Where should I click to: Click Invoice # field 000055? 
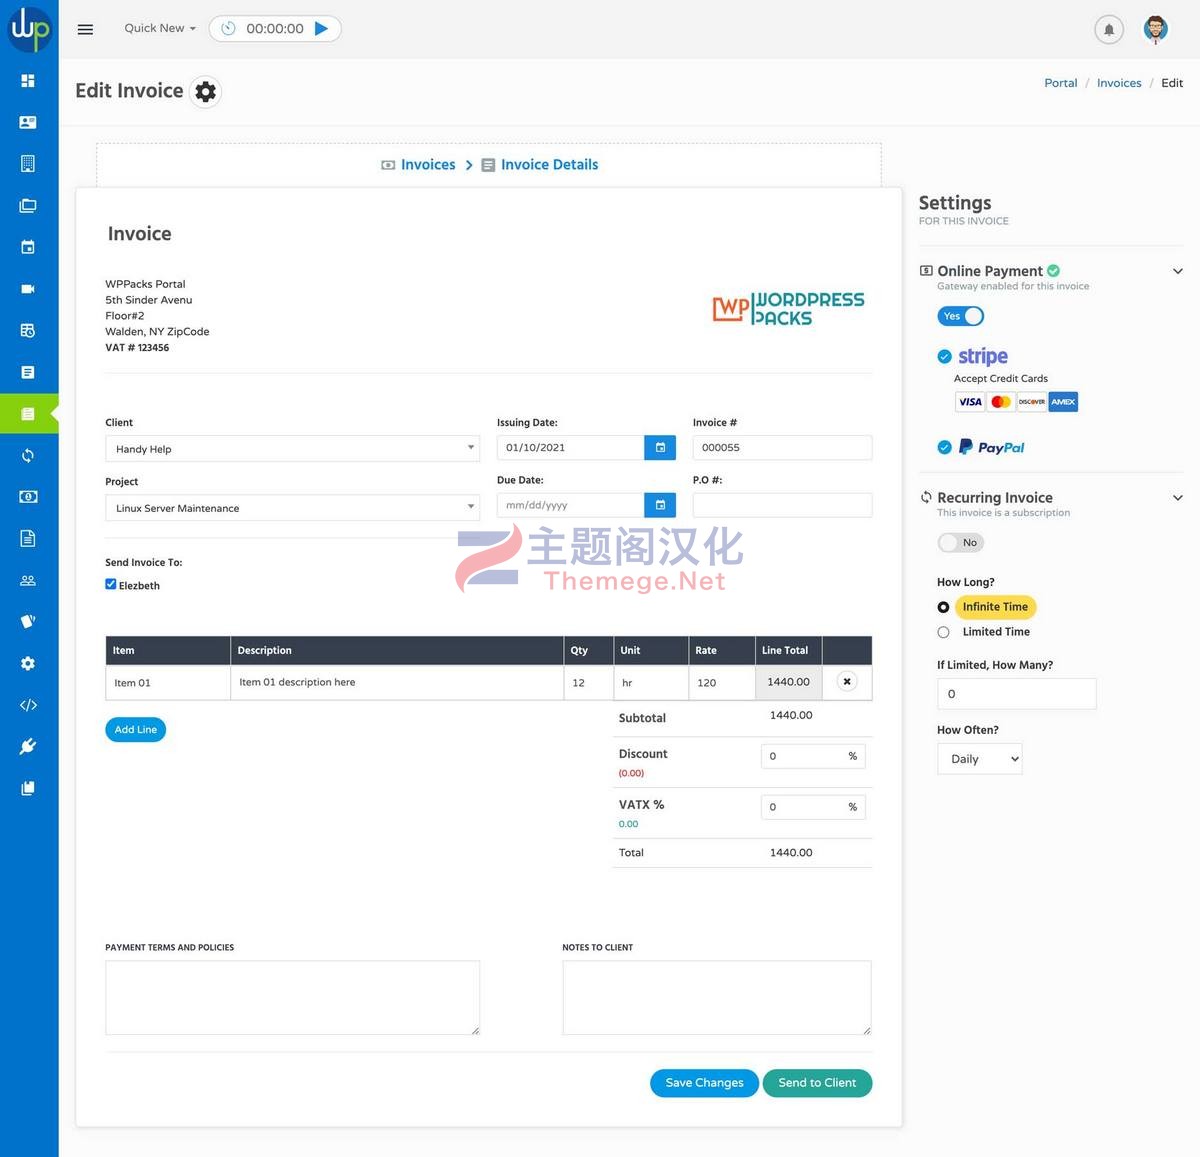coord(782,448)
